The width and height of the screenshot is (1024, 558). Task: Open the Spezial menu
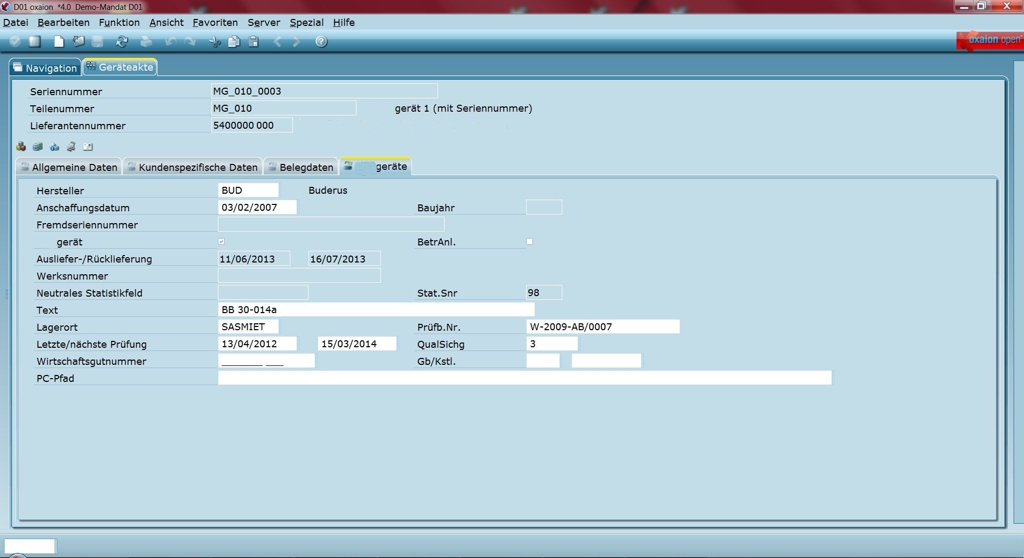(306, 22)
